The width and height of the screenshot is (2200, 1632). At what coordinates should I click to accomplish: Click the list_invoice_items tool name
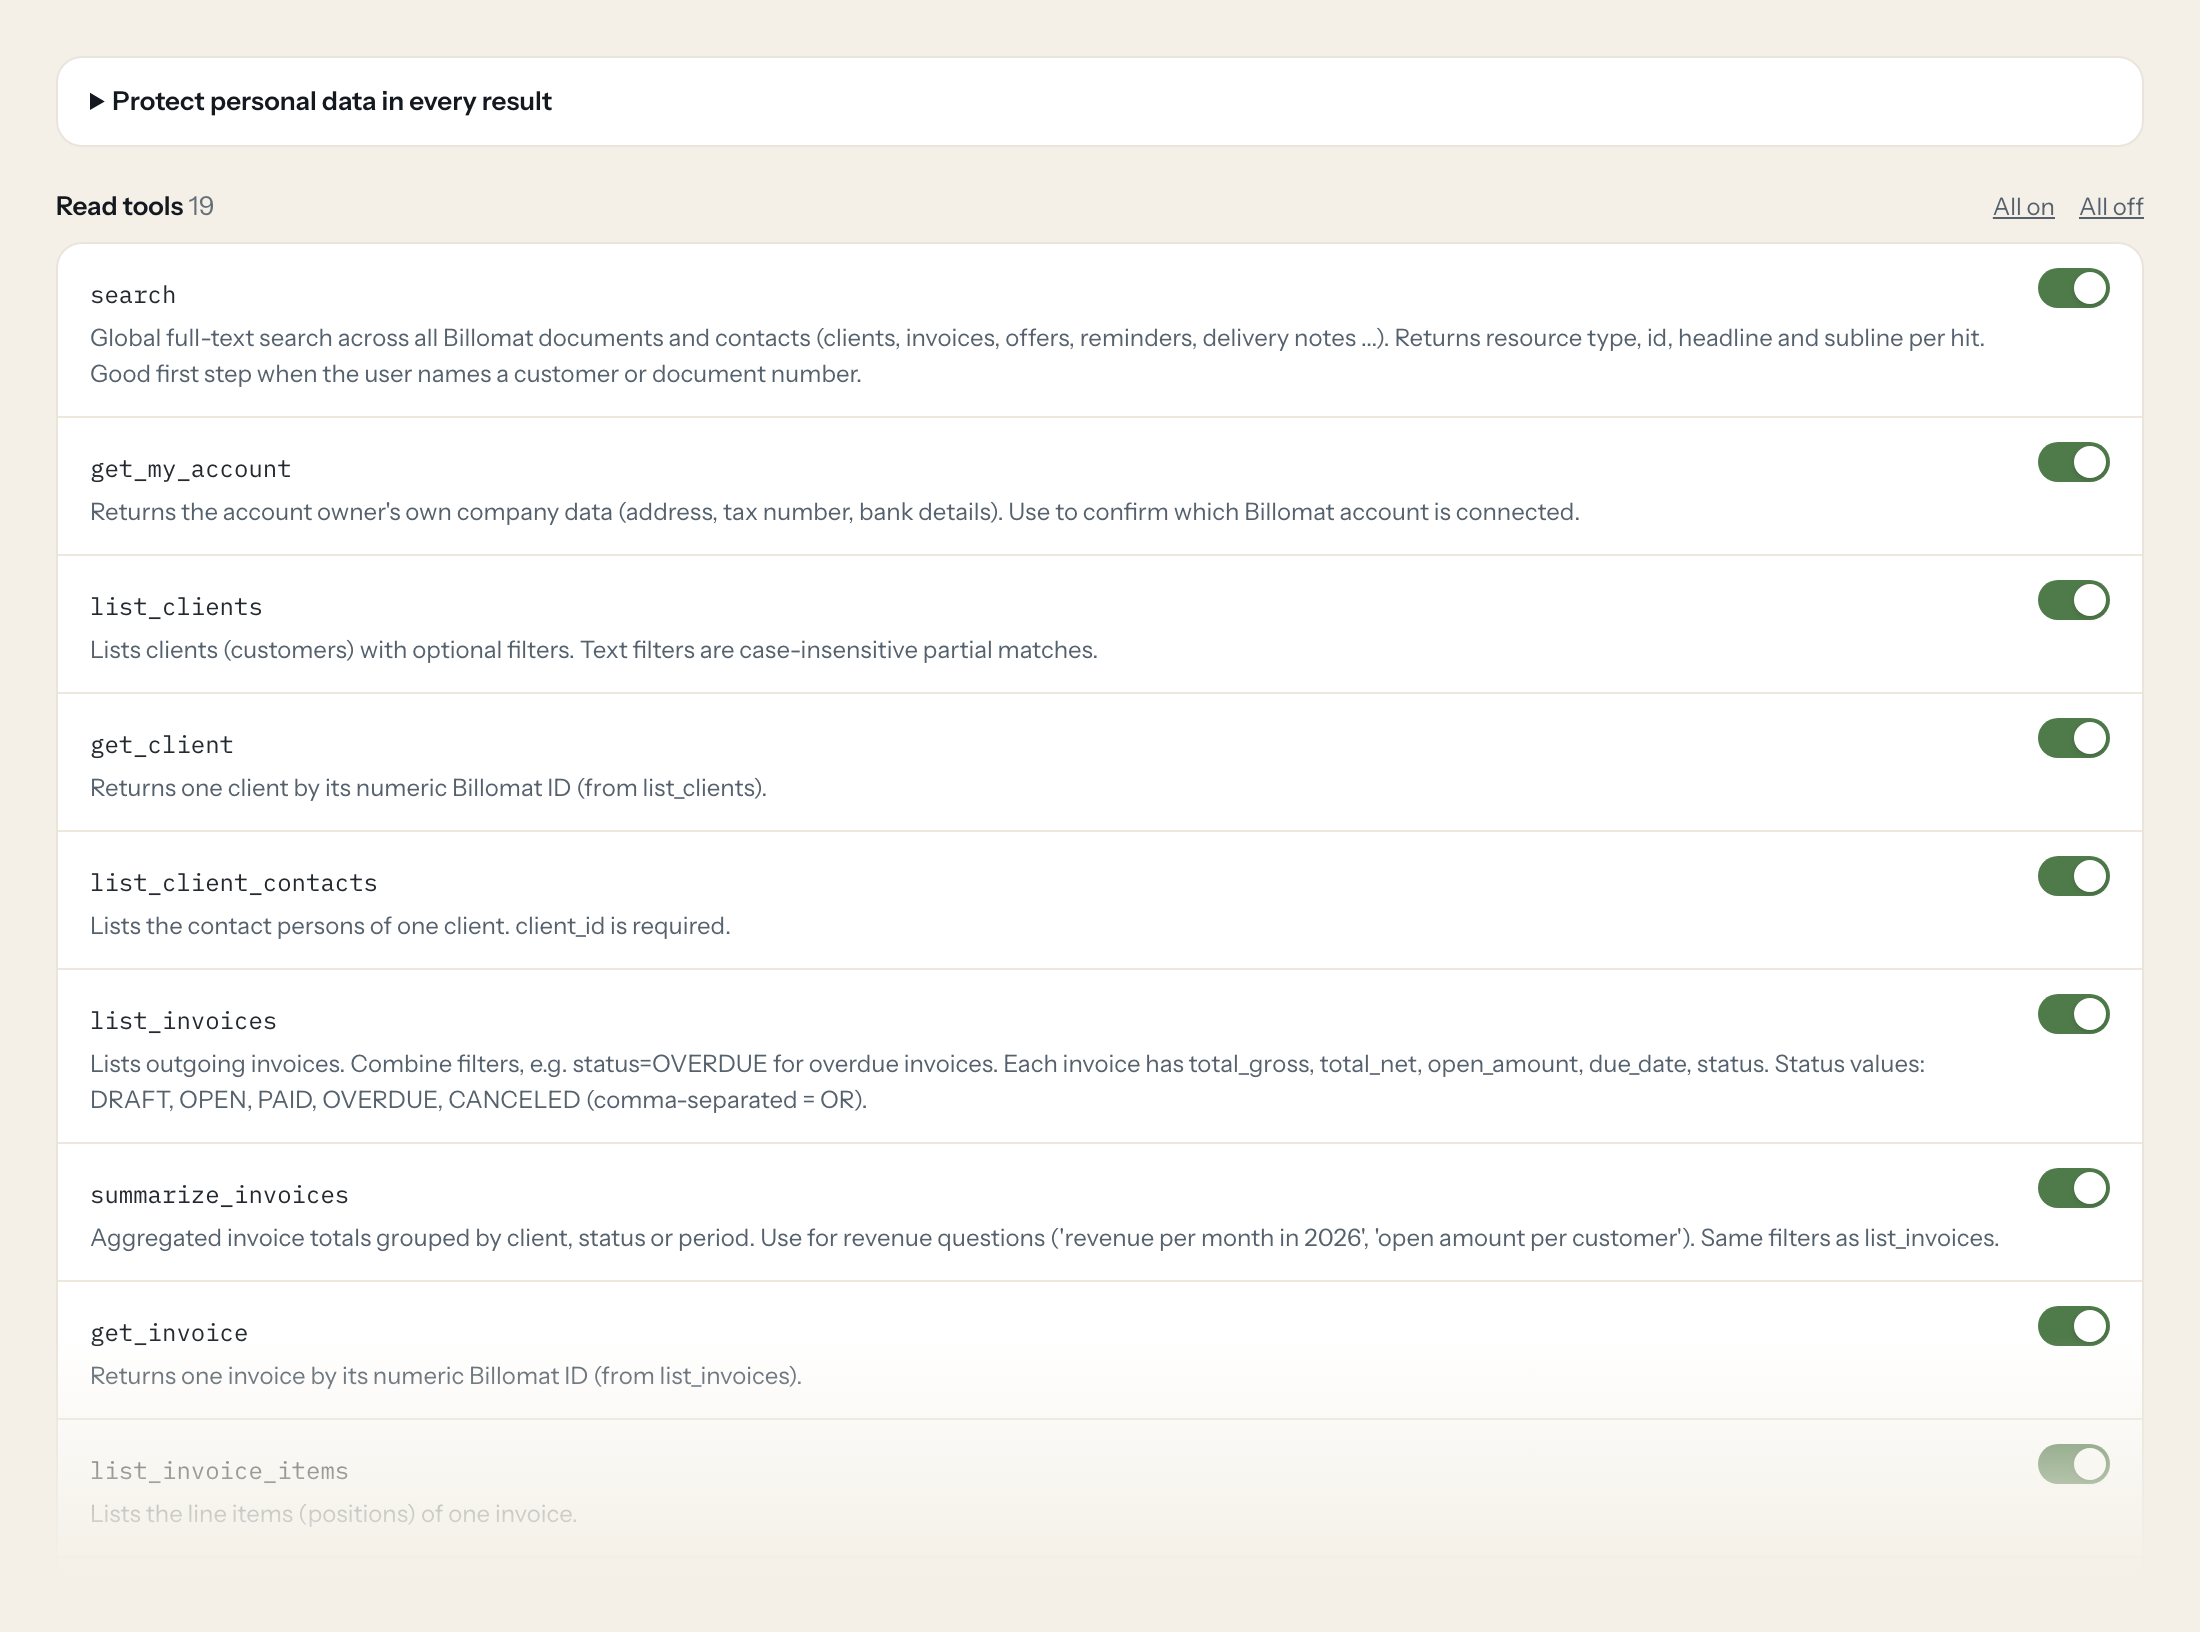coord(219,1471)
